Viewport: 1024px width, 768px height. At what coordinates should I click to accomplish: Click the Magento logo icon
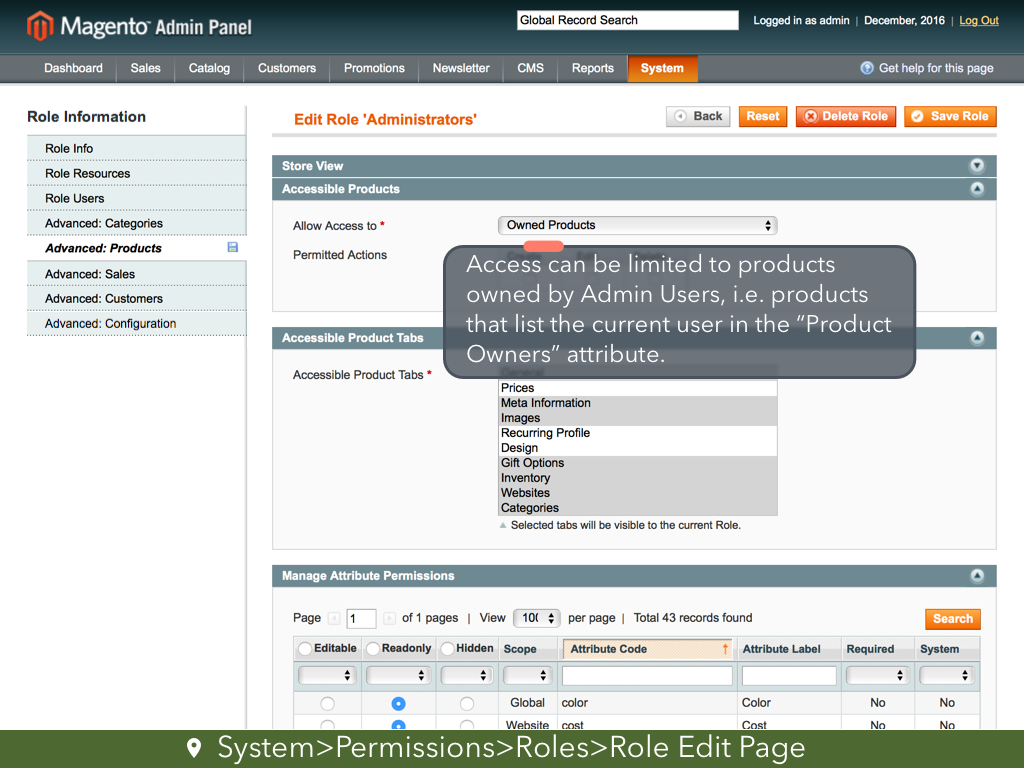[40, 26]
